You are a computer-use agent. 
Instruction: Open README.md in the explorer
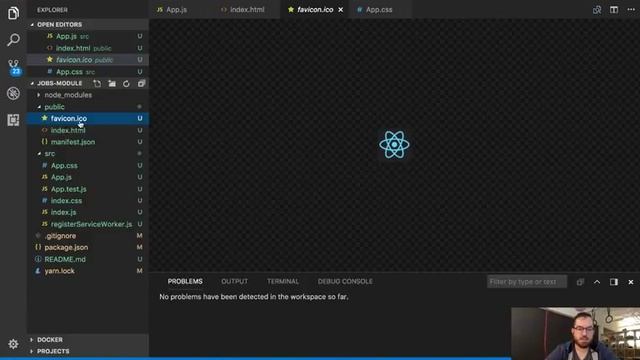tap(88, 259)
